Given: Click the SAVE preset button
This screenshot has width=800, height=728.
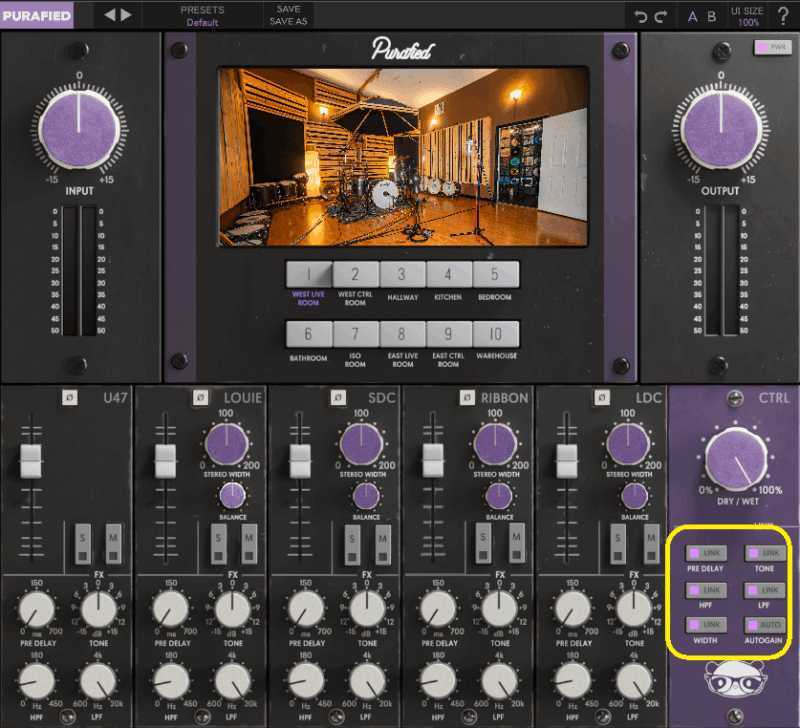Looking at the screenshot, I should click(288, 9).
